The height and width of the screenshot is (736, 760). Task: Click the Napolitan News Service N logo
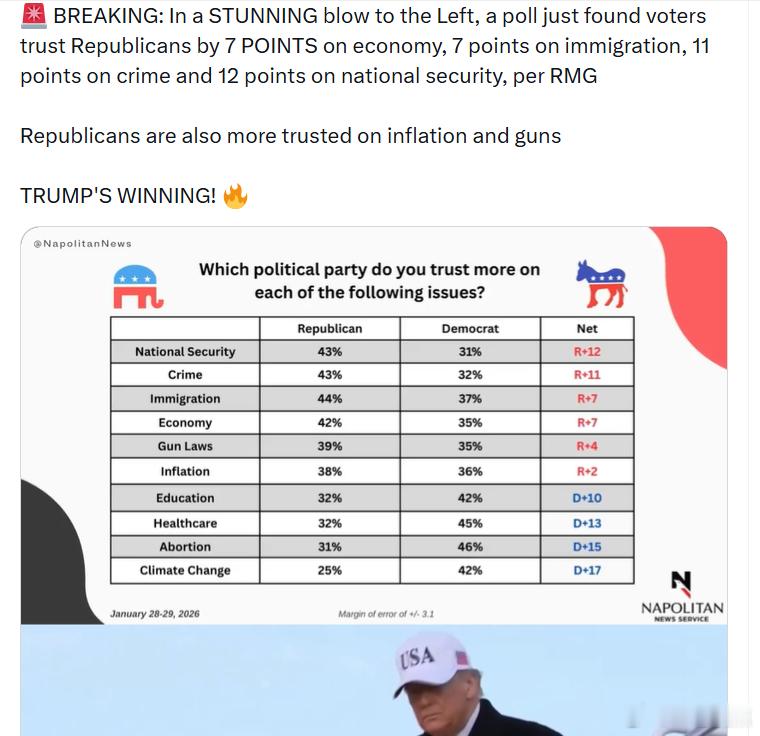tap(681, 583)
